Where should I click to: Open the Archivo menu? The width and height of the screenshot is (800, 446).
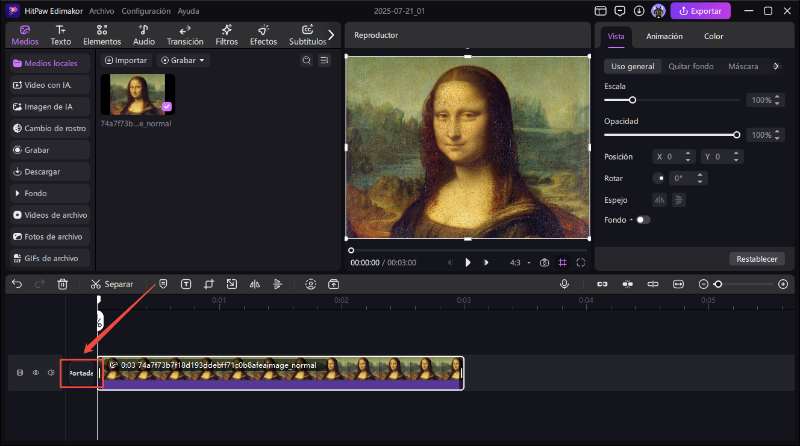click(101, 10)
